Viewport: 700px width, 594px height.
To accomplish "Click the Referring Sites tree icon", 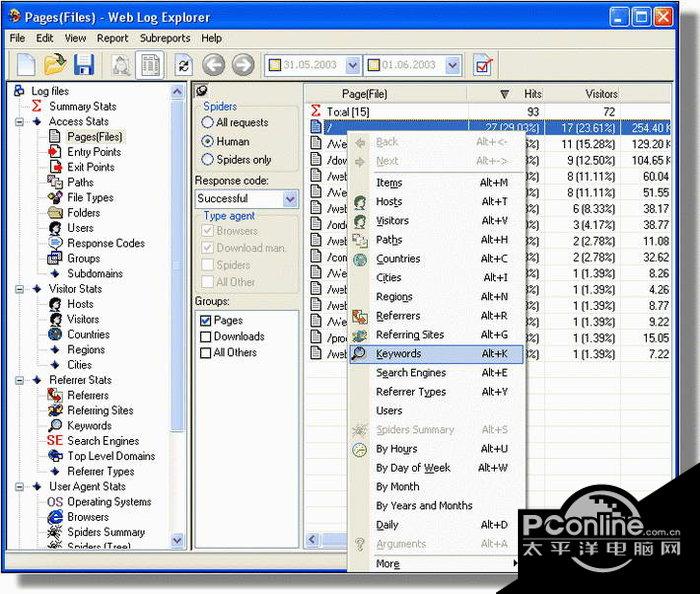I will (x=55, y=410).
